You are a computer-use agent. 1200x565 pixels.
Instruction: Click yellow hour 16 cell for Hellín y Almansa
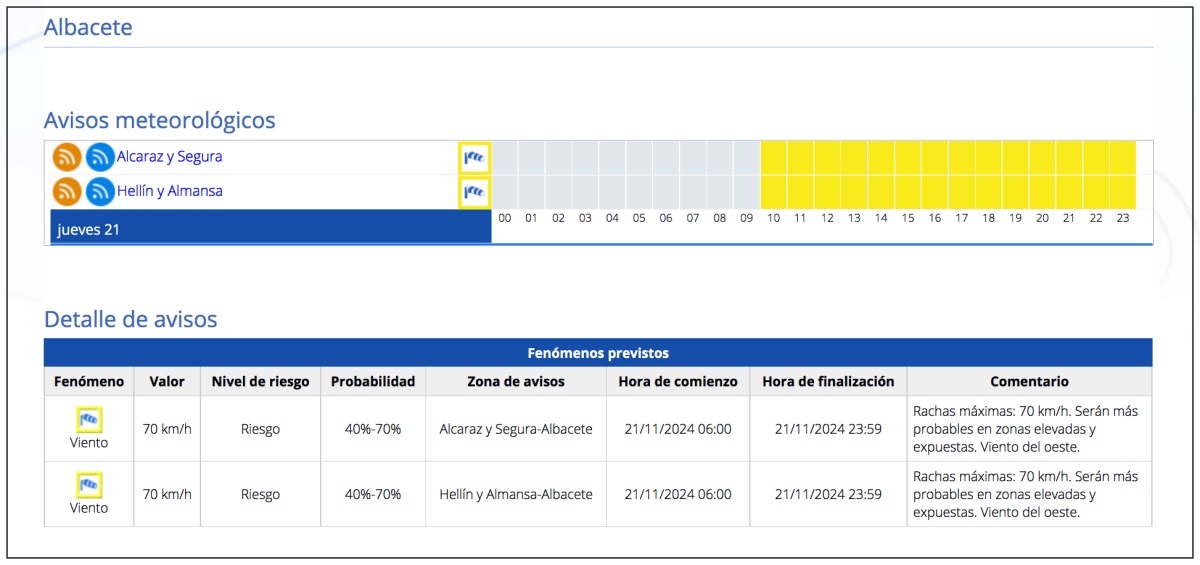(935, 192)
